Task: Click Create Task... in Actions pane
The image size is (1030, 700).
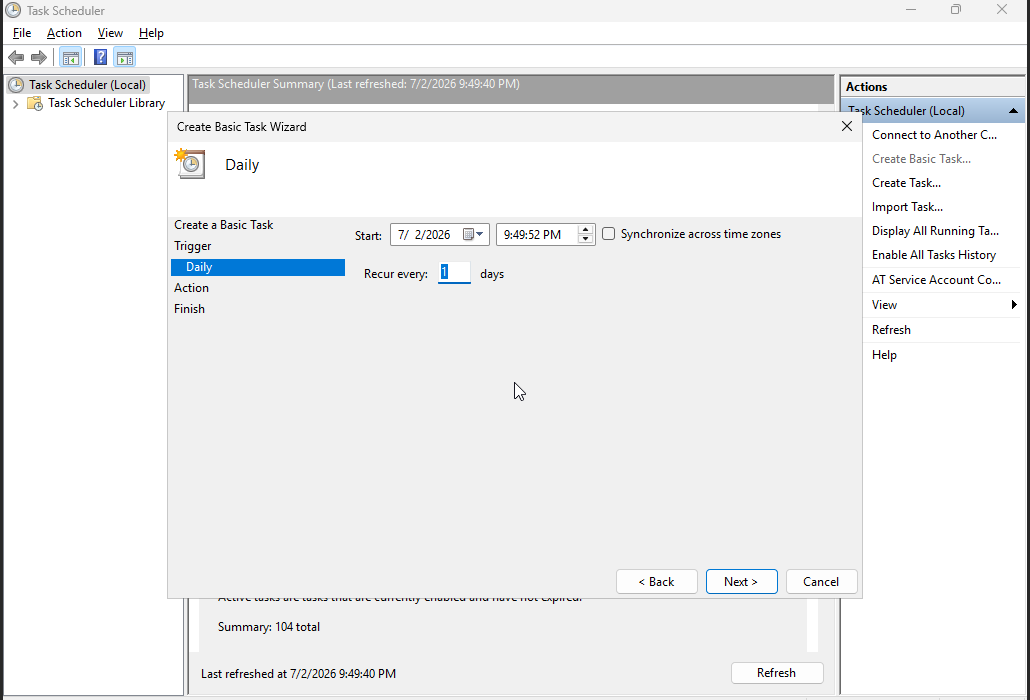Action: (x=906, y=183)
